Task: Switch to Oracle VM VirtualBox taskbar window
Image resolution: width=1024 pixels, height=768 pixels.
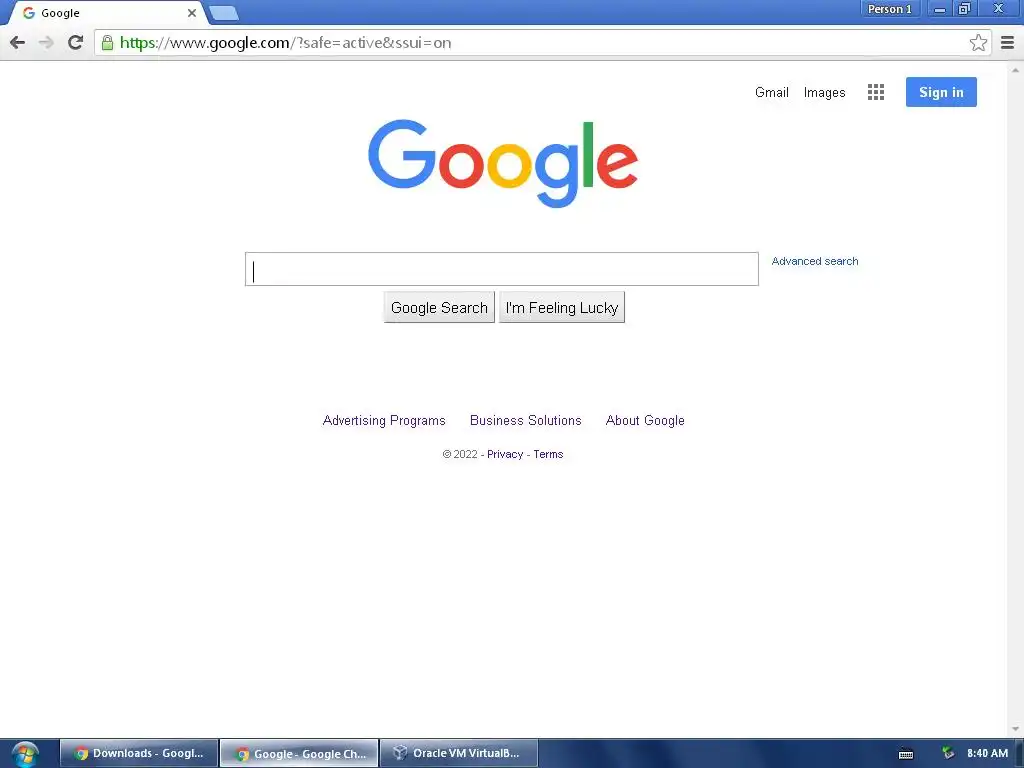Action: point(458,754)
